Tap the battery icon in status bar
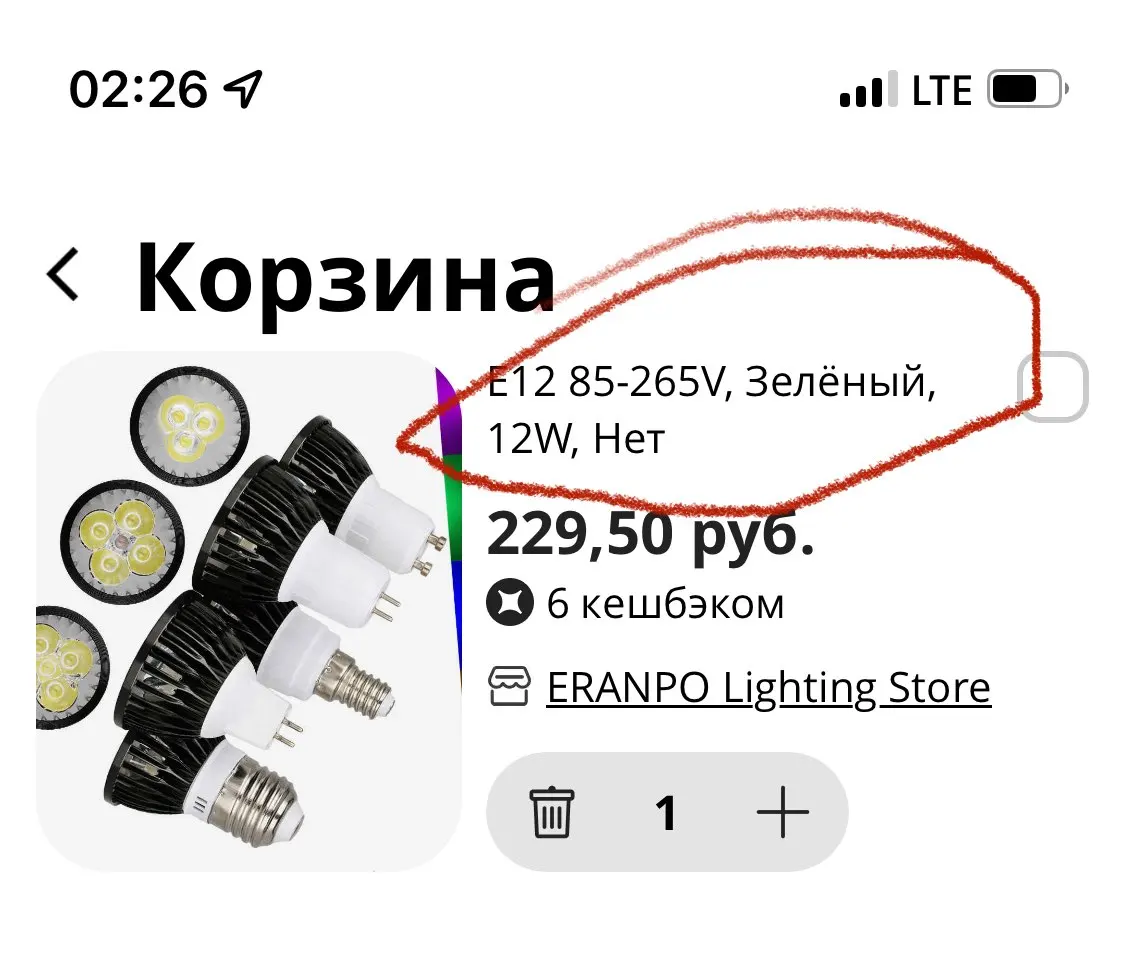 (x=1027, y=89)
